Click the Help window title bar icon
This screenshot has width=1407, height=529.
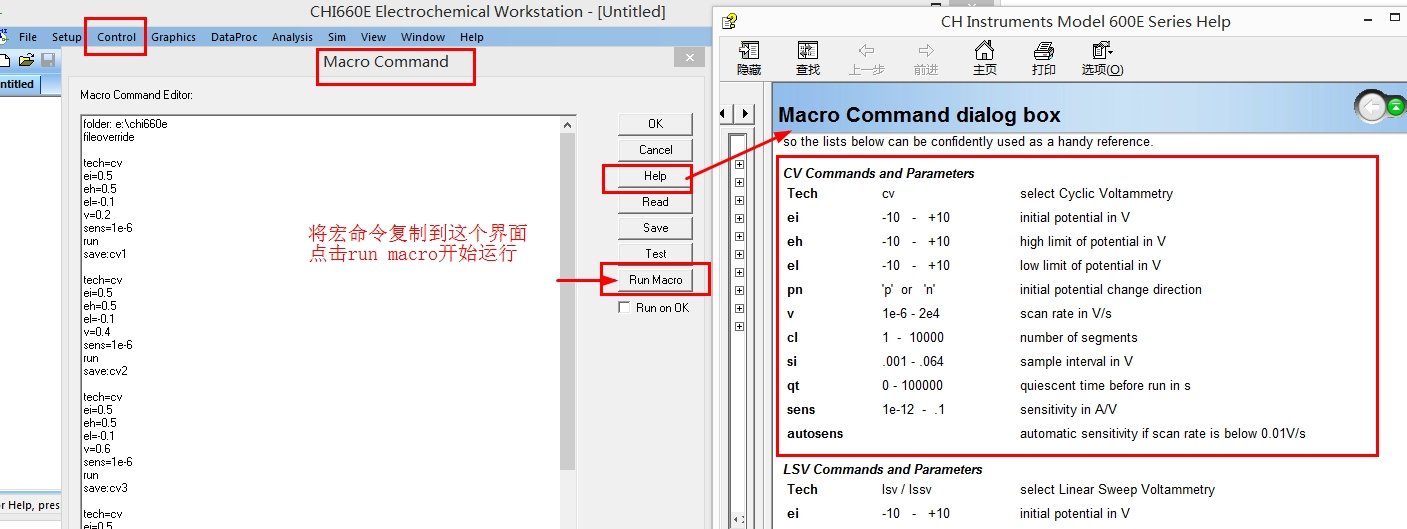(x=730, y=21)
